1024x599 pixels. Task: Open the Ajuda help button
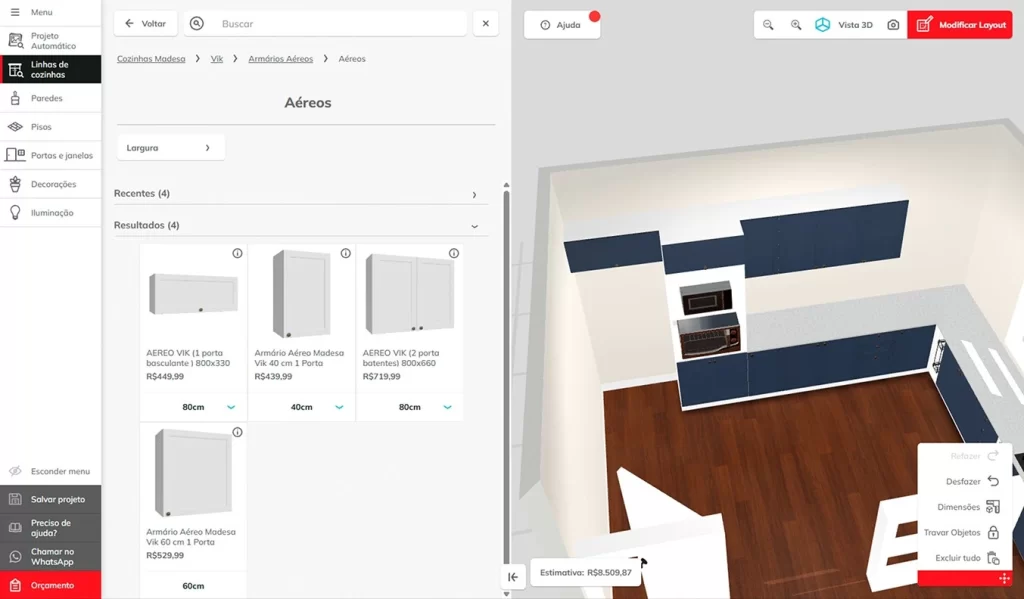562,25
